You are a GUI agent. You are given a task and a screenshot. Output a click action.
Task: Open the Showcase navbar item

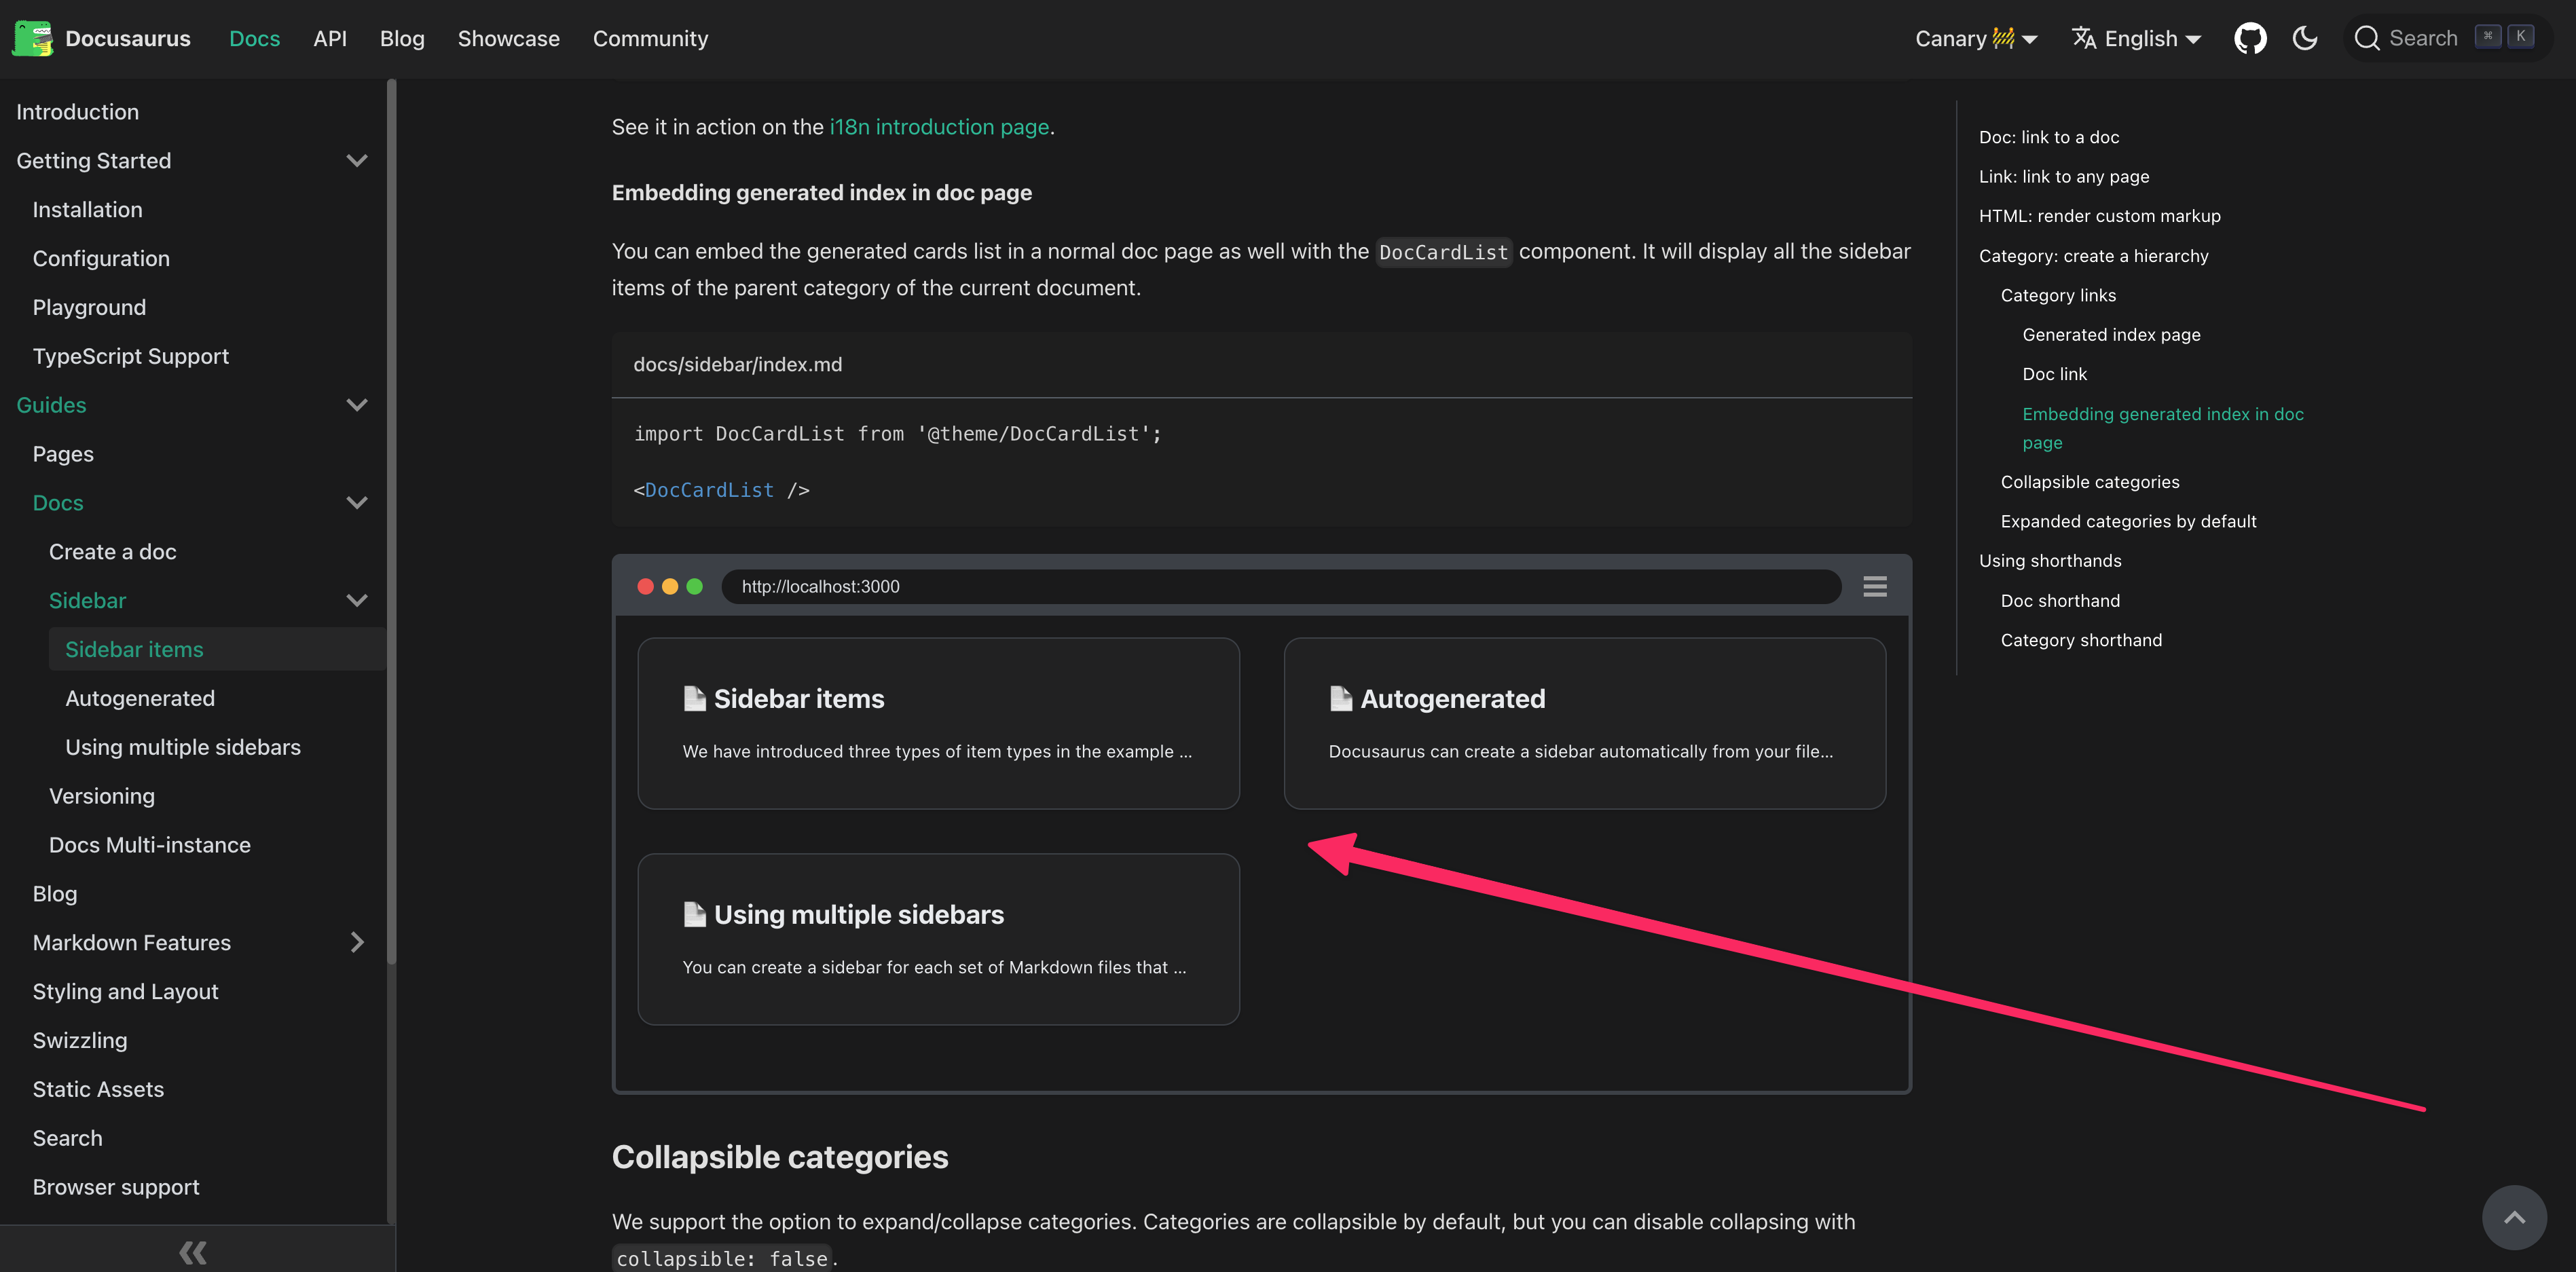pos(509,38)
